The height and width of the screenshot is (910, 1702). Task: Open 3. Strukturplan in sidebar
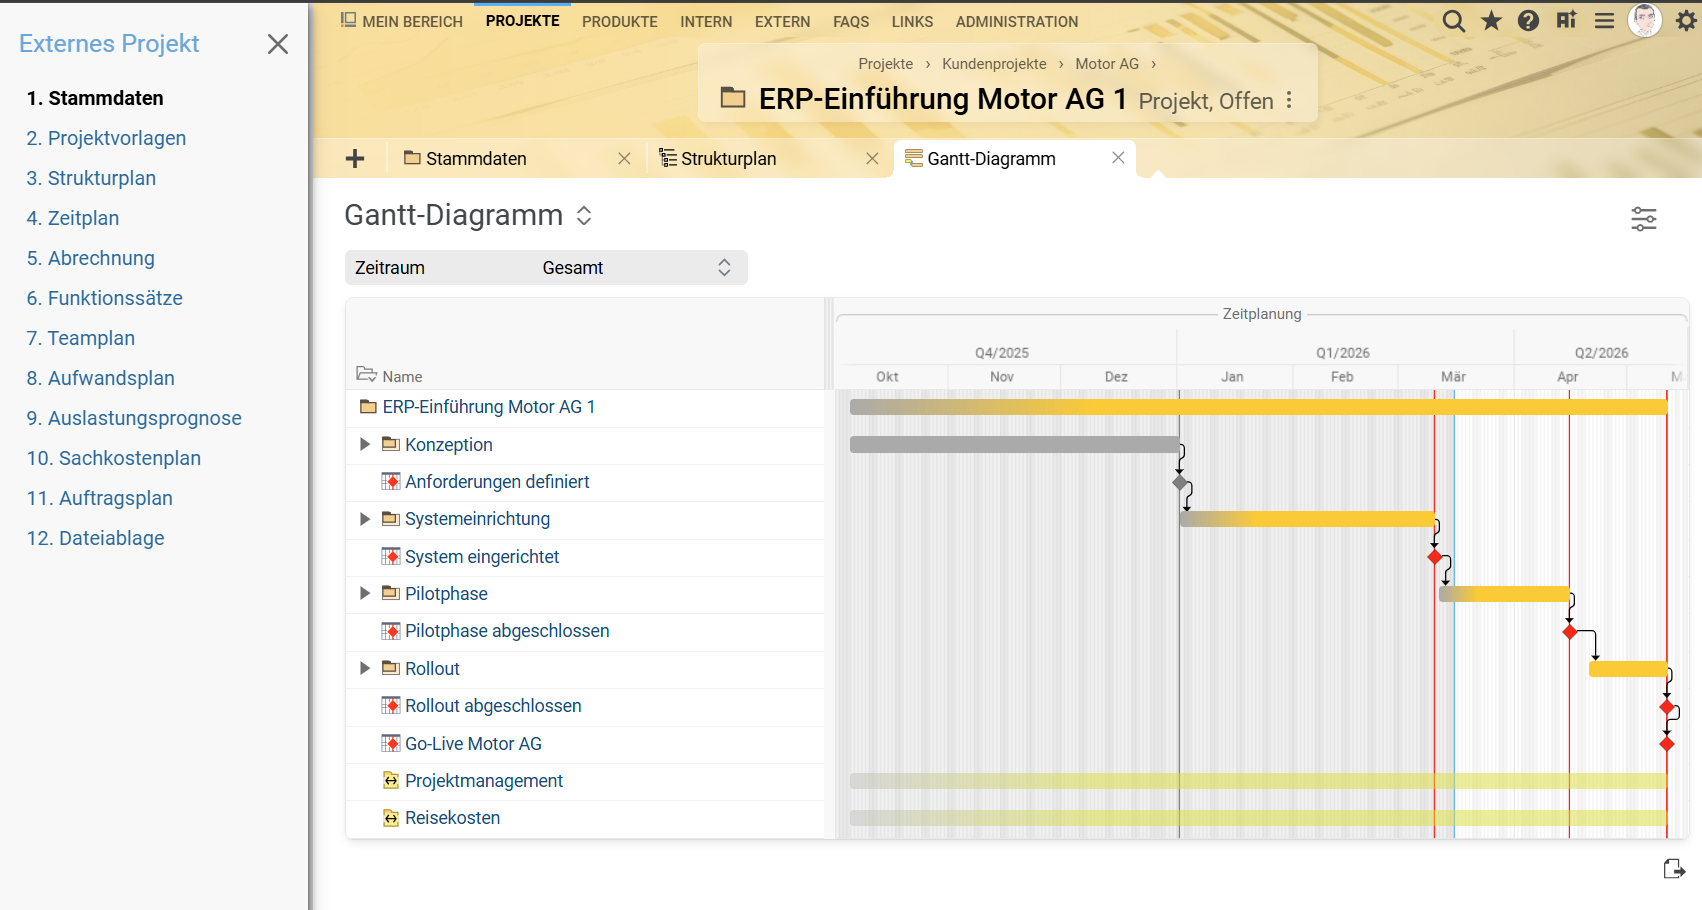point(91,178)
